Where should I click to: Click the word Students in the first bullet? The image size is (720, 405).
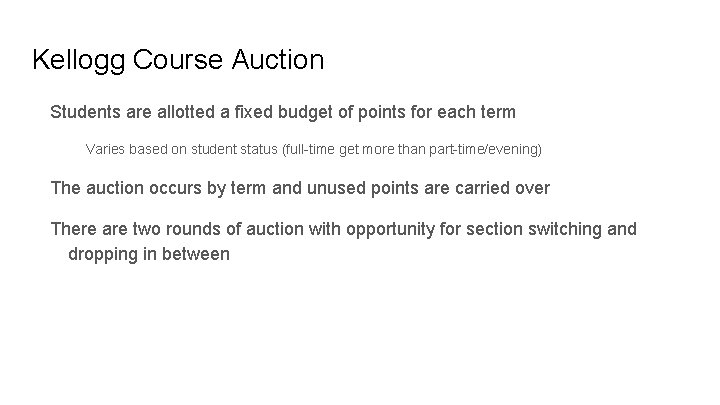pyautogui.click(x=85, y=112)
